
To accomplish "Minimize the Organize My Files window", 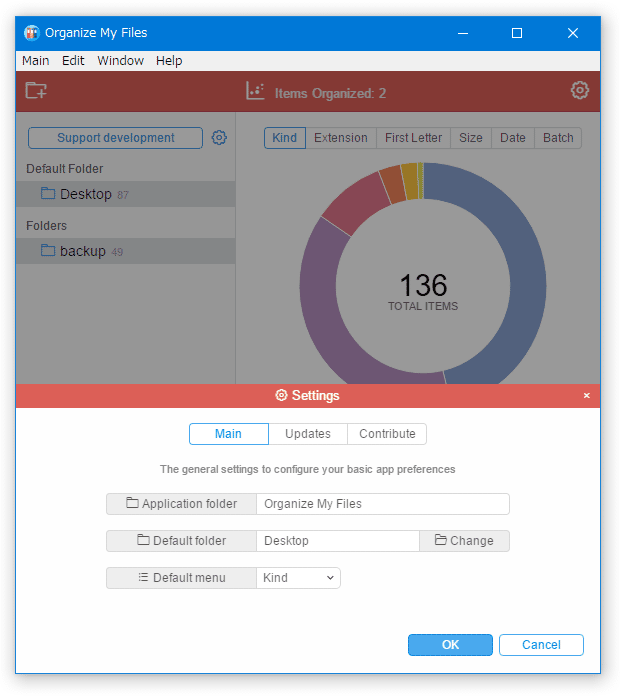I will coord(463,33).
